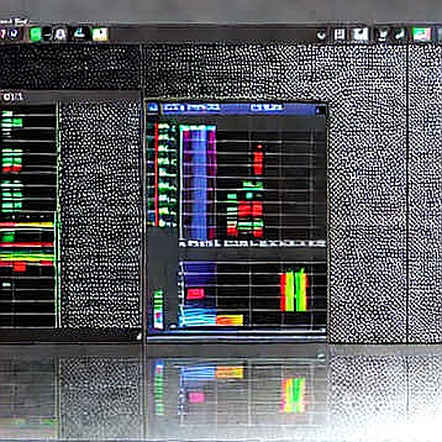Click the round dark icon at toolbar far left

point(13,34)
